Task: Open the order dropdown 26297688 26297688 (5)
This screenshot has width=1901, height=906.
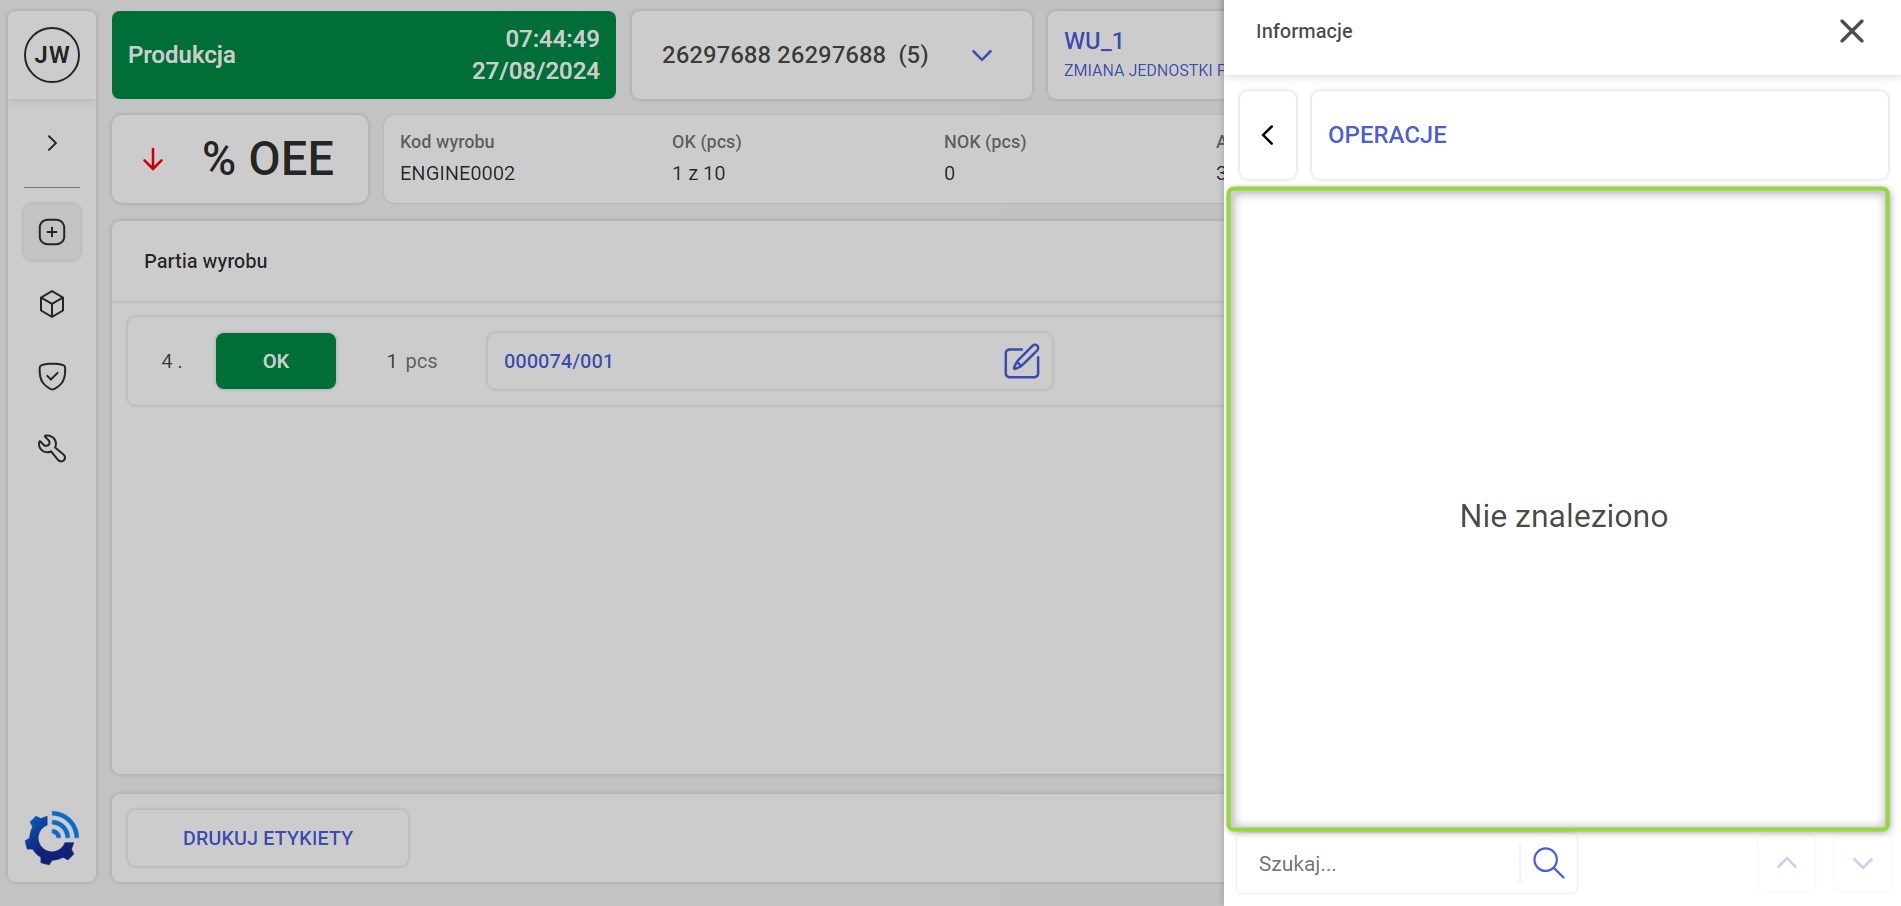Action: click(832, 55)
